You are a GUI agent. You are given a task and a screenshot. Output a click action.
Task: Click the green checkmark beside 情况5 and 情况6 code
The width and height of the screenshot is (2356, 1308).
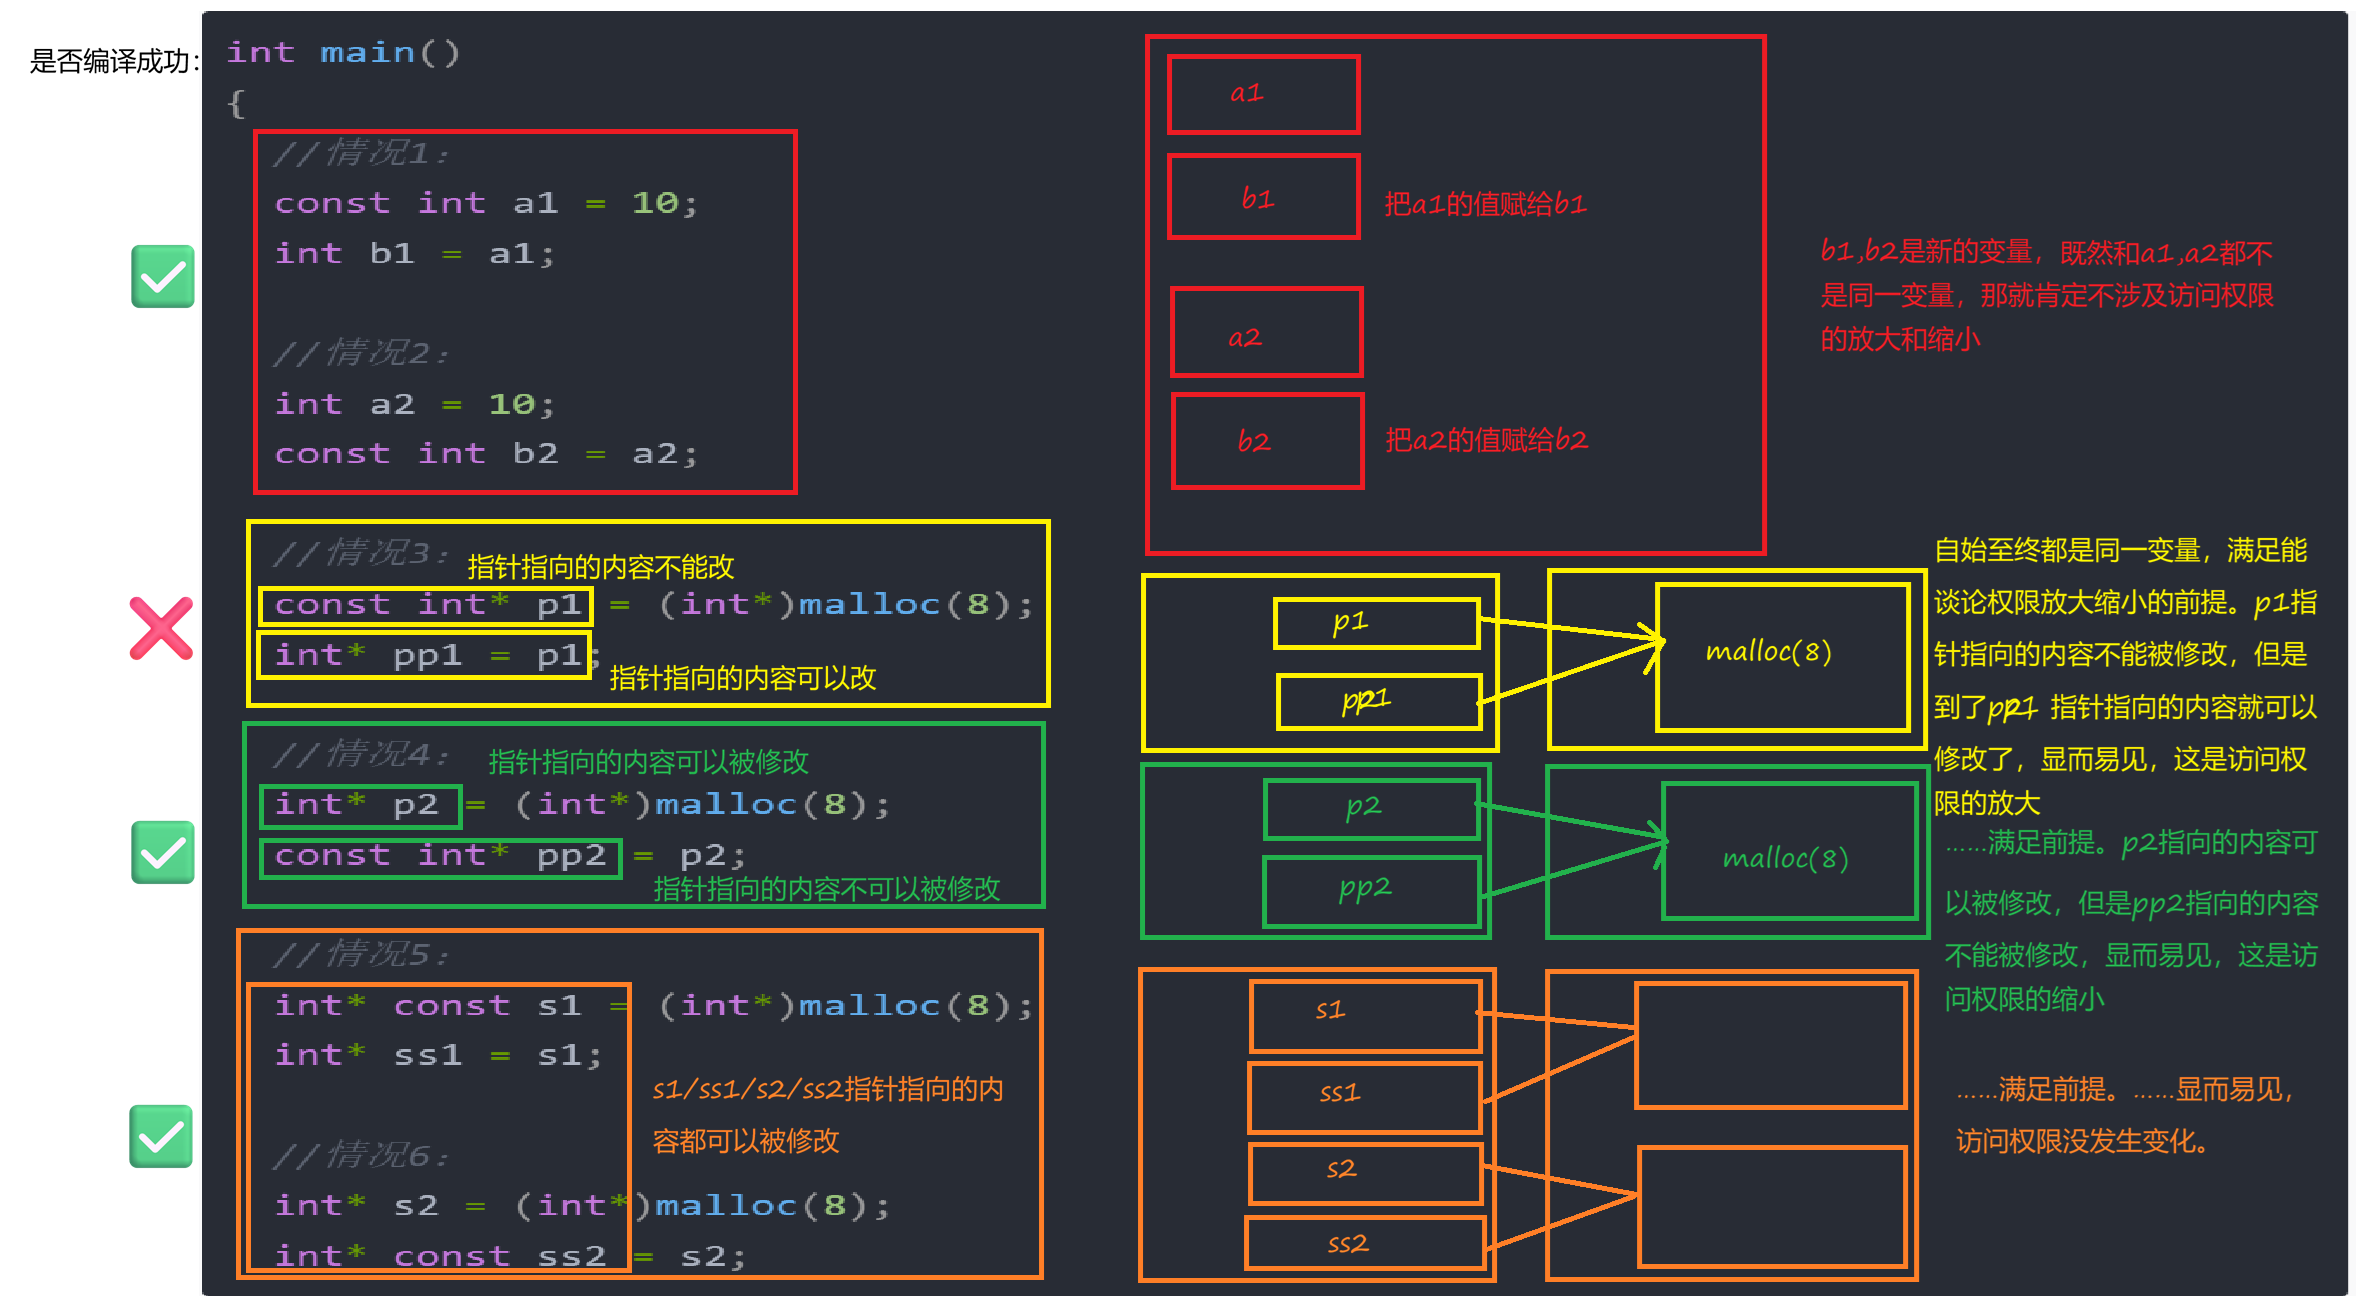[161, 1137]
